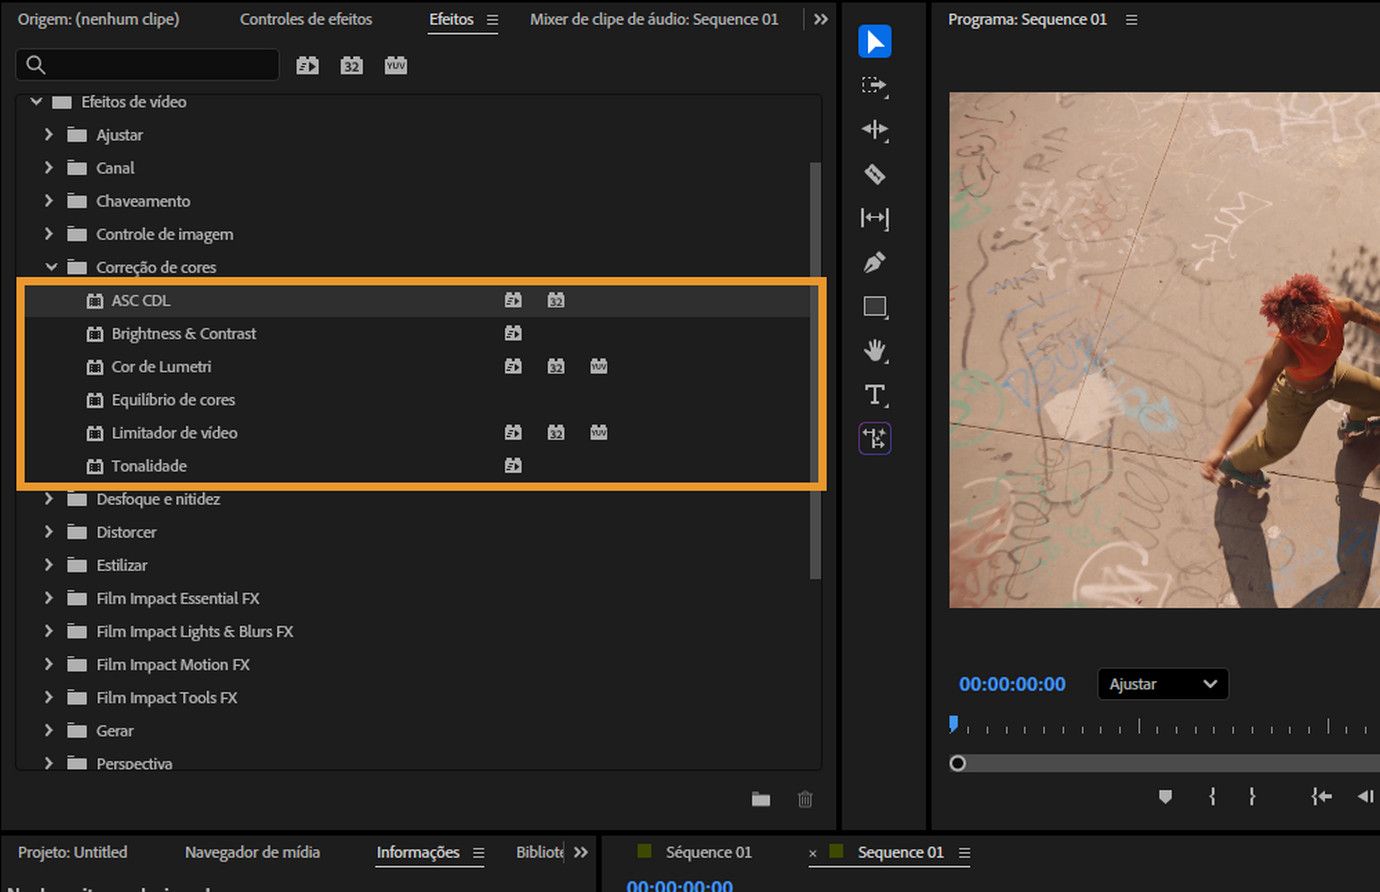
Task: Select the Rectangle tool
Action: (x=874, y=306)
